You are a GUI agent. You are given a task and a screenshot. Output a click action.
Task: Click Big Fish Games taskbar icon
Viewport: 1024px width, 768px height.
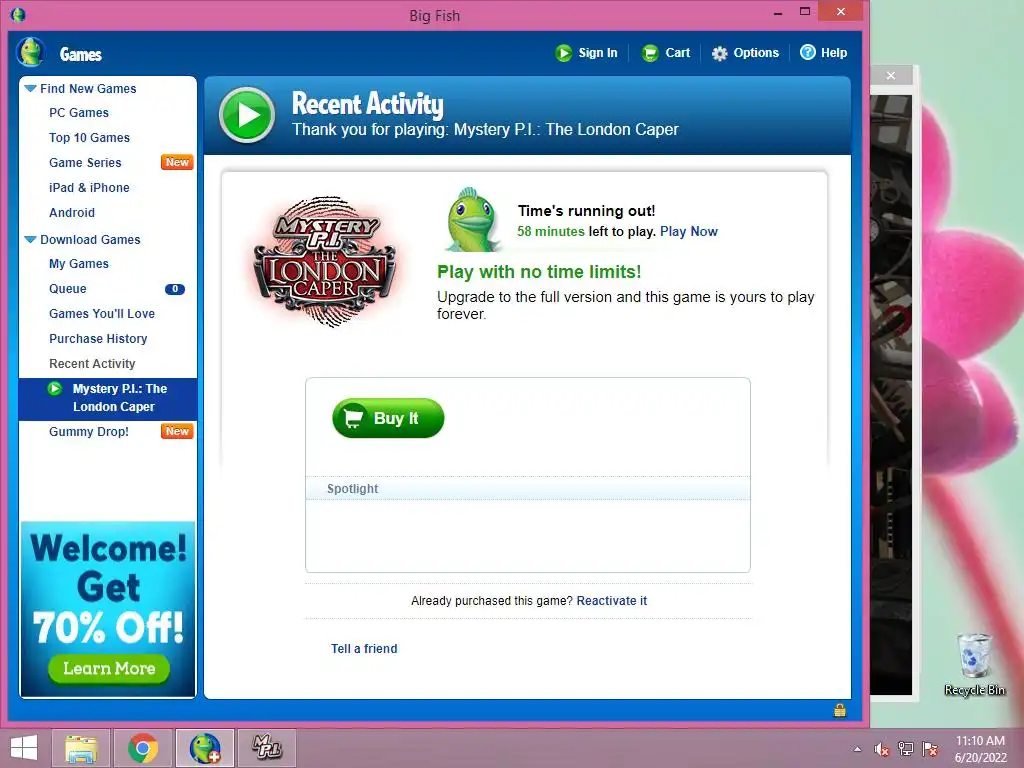[x=205, y=748]
